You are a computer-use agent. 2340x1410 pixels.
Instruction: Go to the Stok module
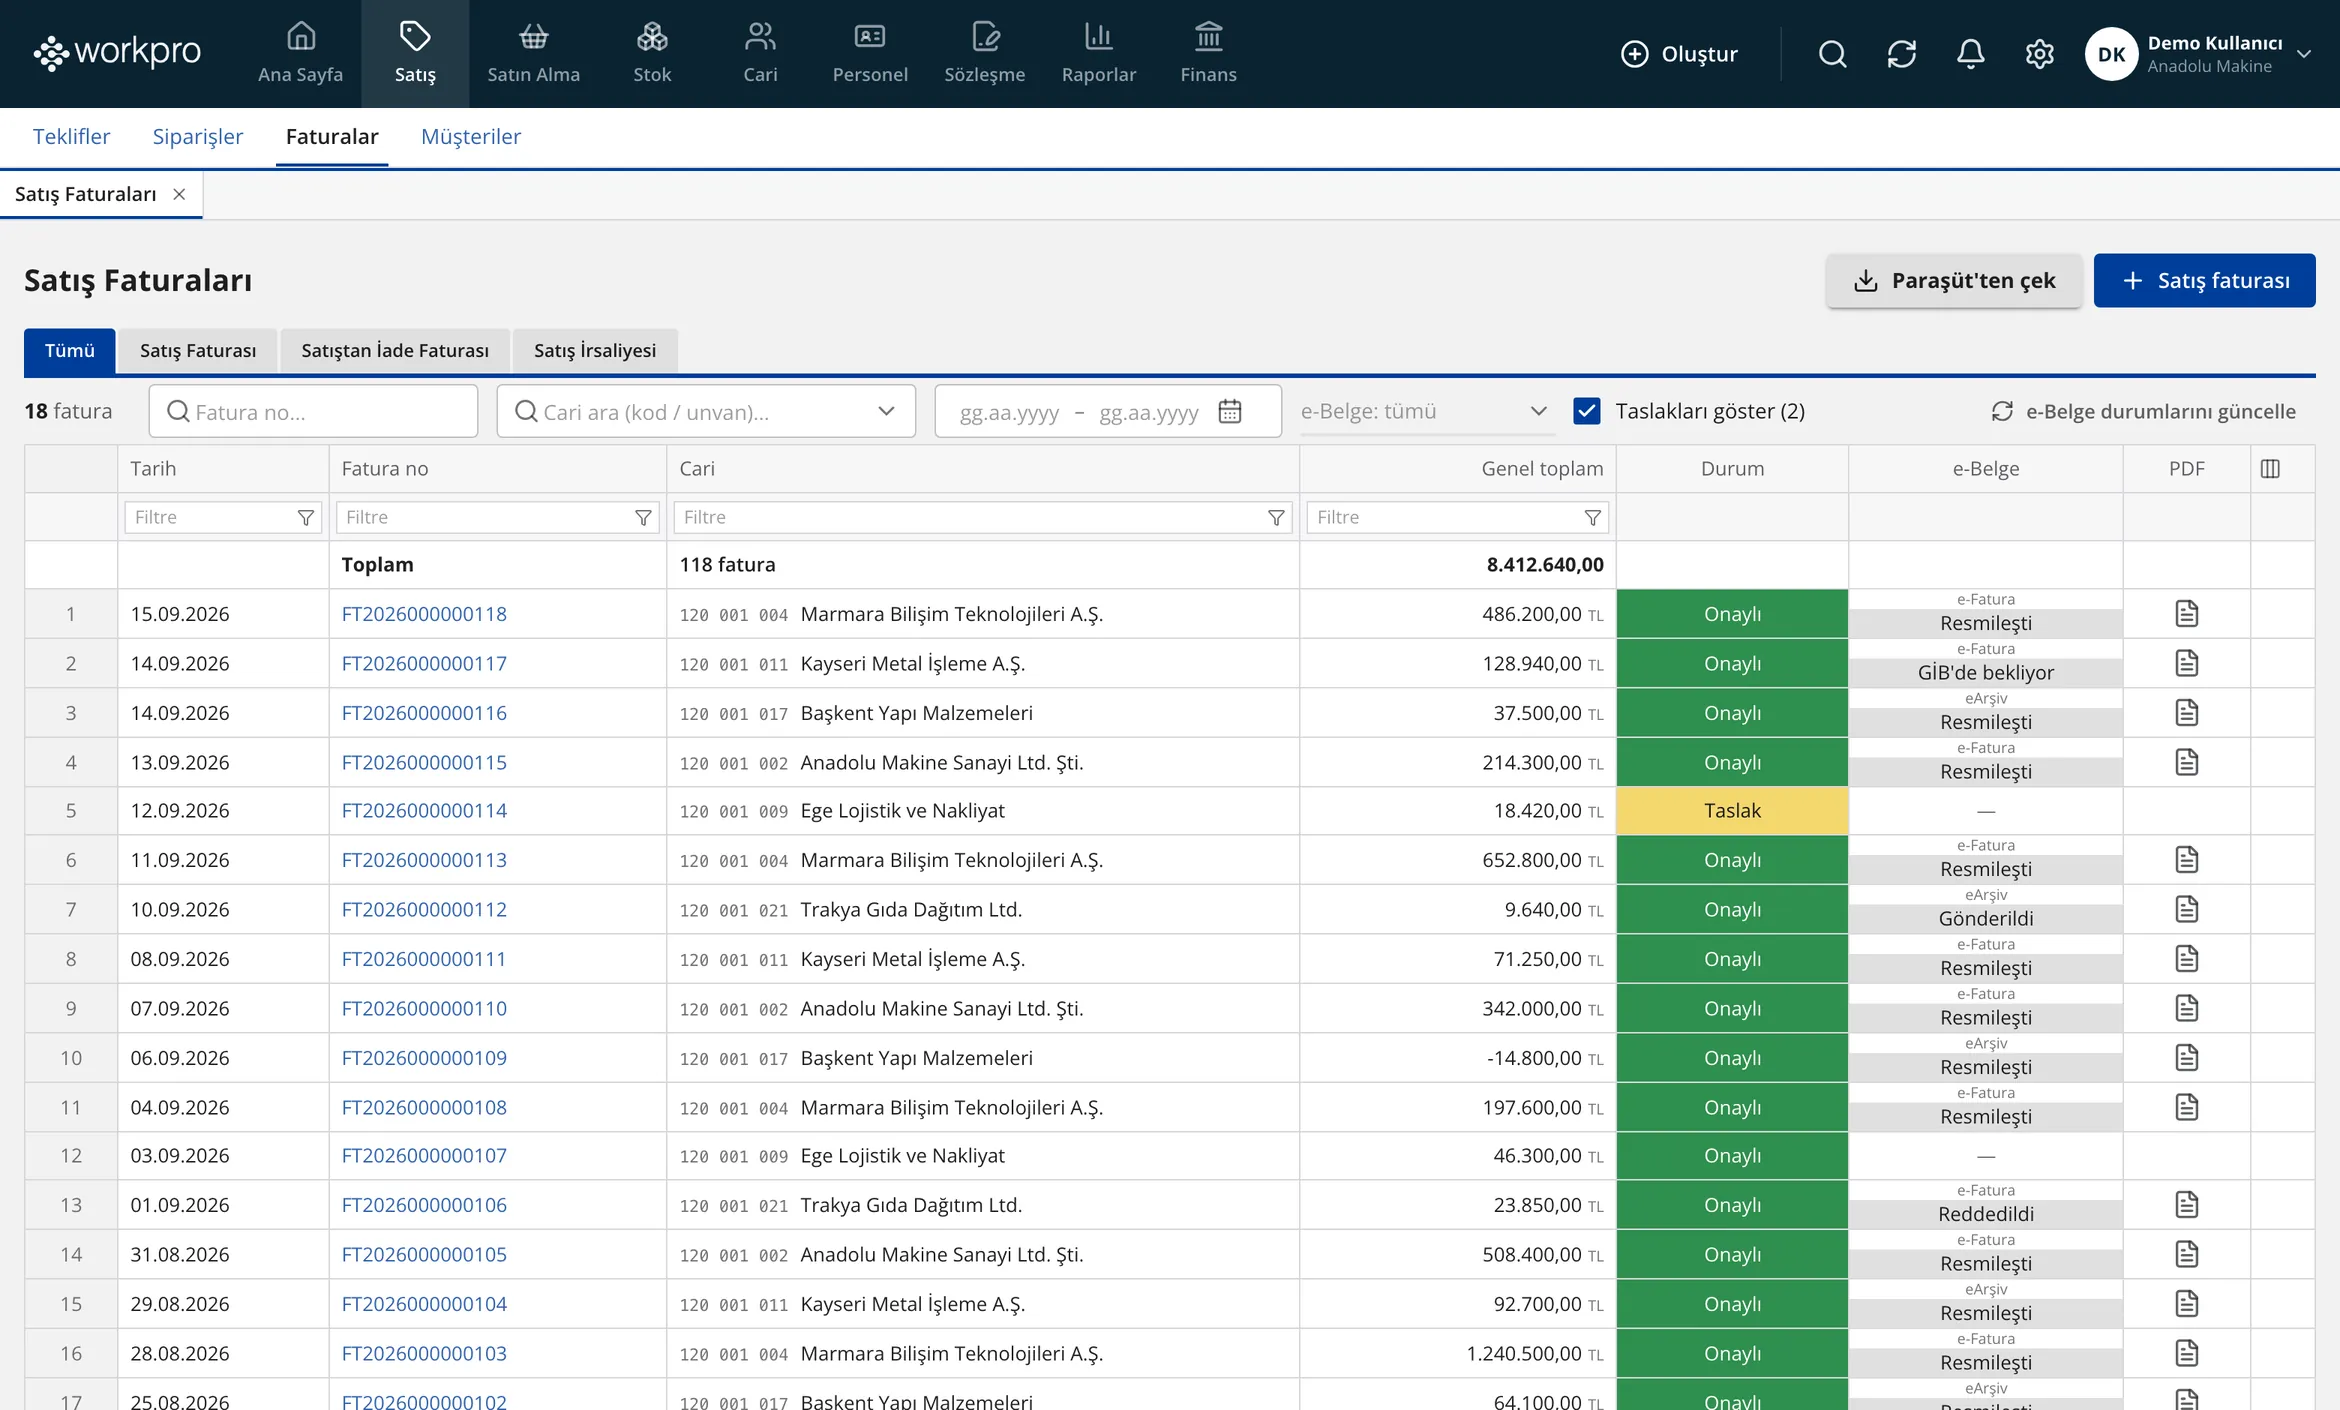tap(652, 53)
